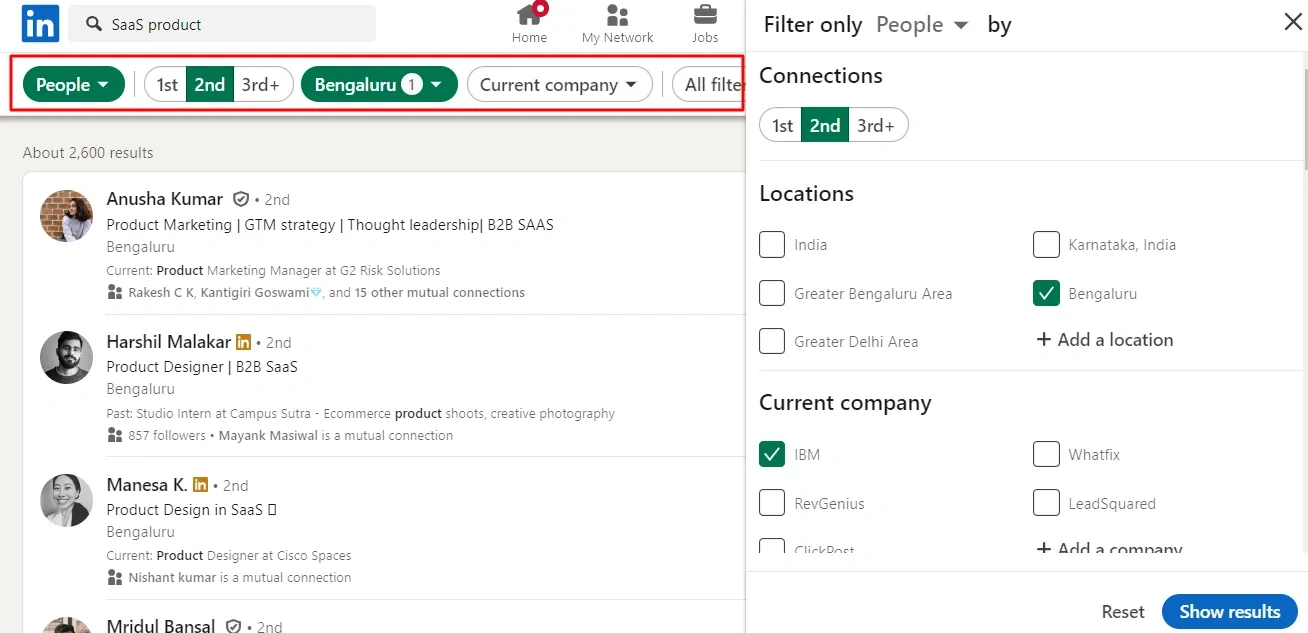Click Add a location
The image size is (1308, 633).
[x=1104, y=340]
